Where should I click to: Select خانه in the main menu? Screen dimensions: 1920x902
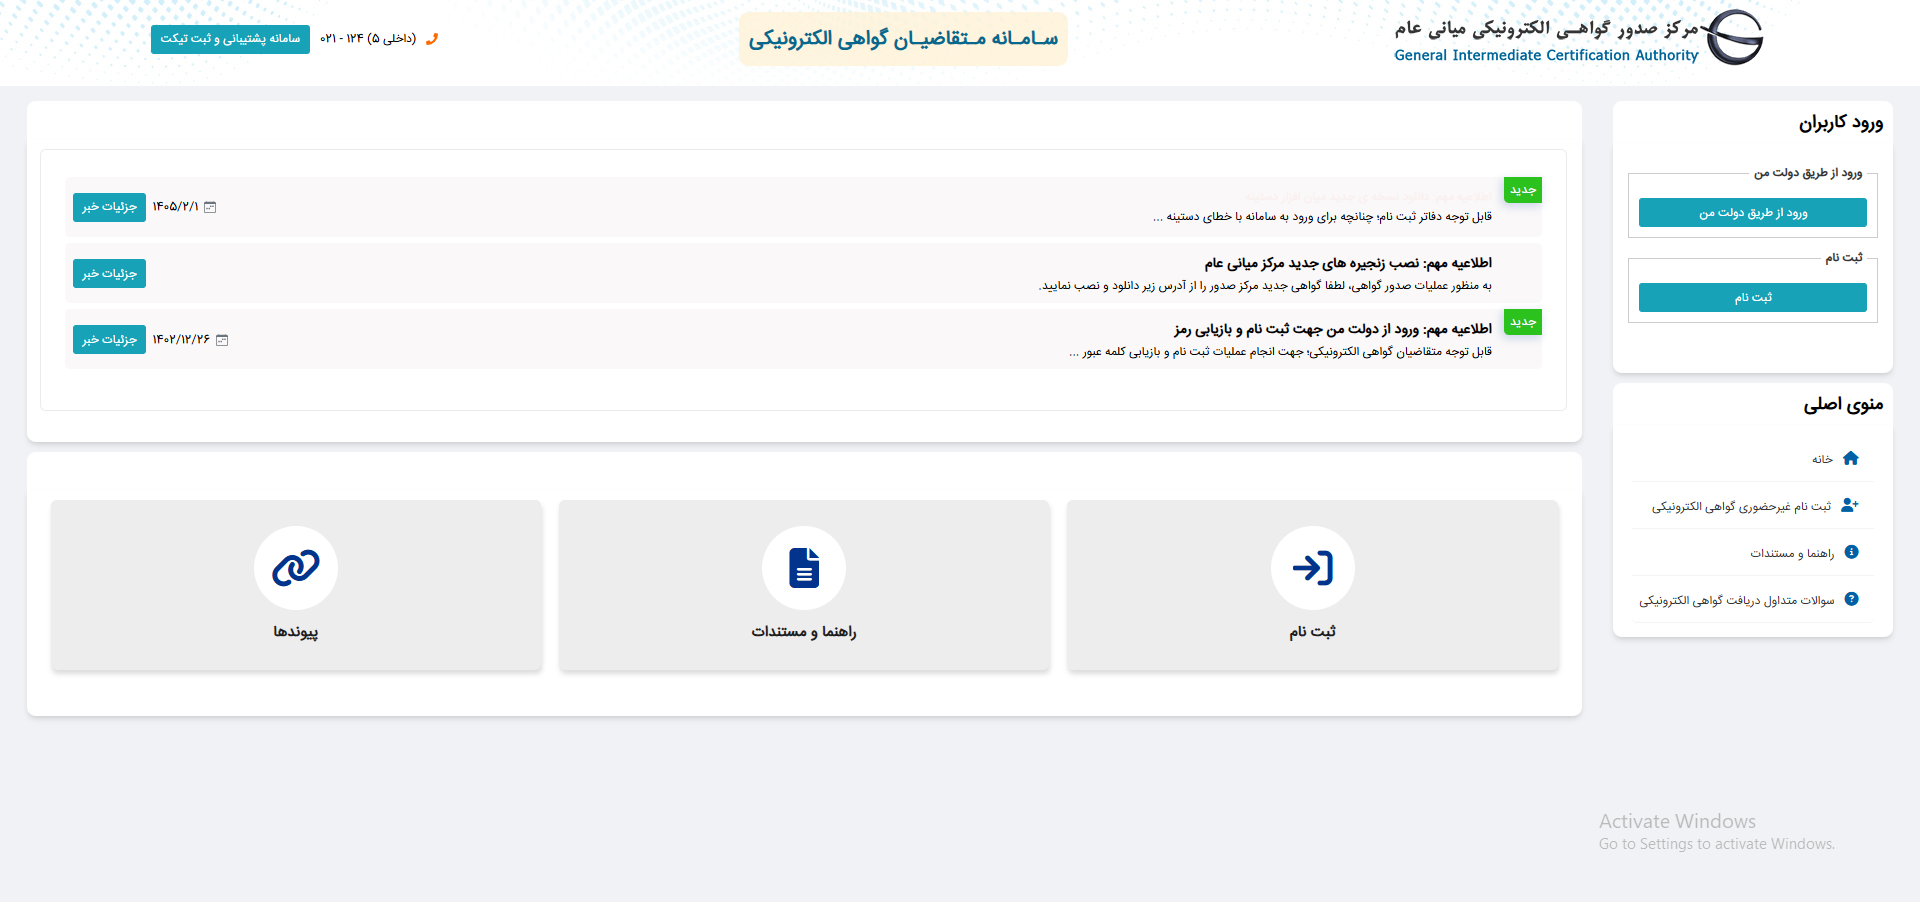click(x=1822, y=459)
